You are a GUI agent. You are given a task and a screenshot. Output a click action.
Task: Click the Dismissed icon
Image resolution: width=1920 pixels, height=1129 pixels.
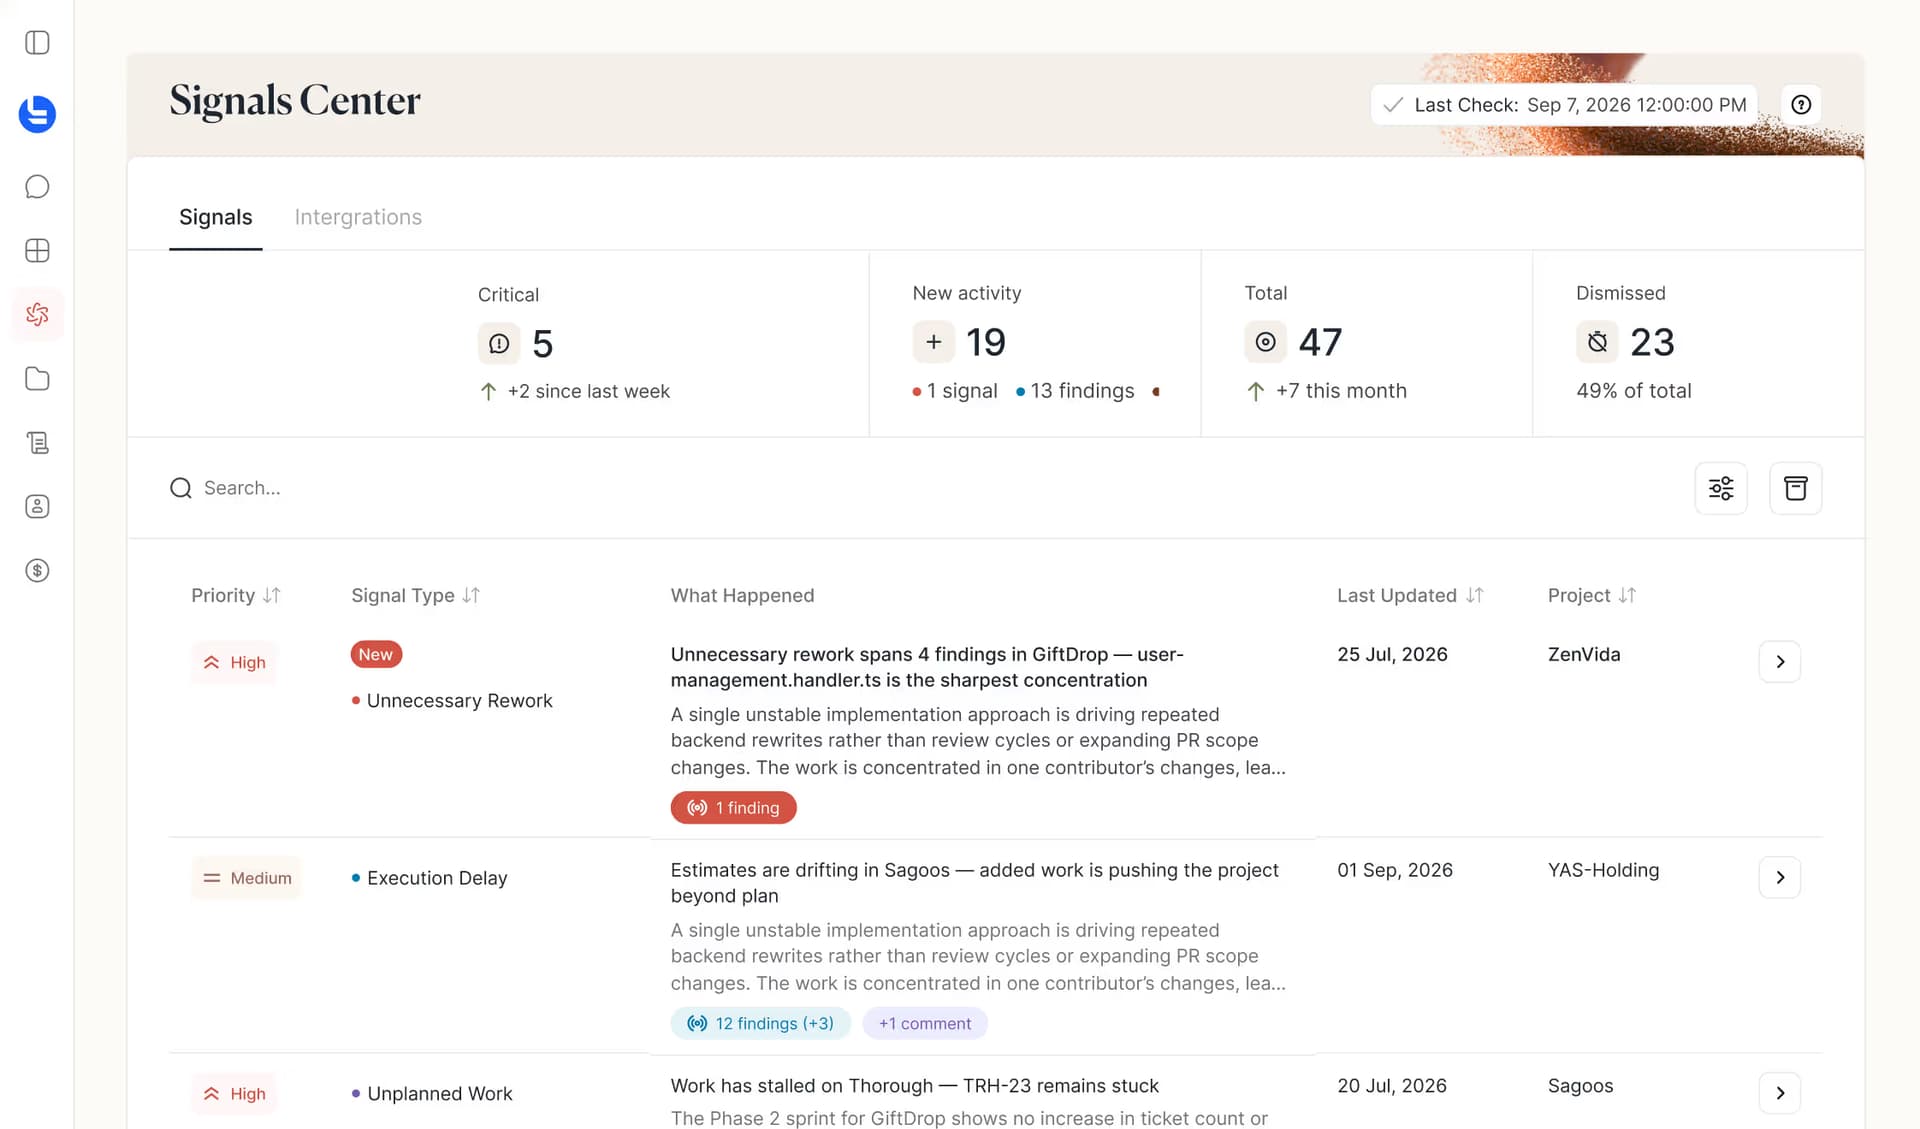pyautogui.click(x=1597, y=342)
